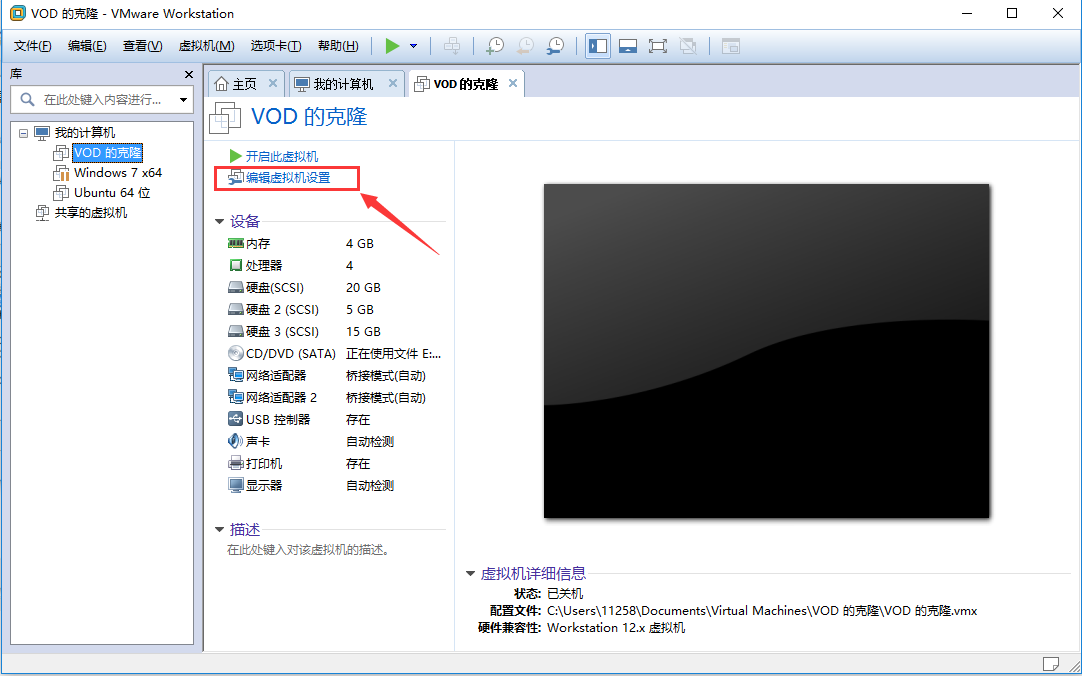Screen dimensions: 1082x676
Task: Open the snapshot manager wrench-clock icon
Action: coord(555,46)
